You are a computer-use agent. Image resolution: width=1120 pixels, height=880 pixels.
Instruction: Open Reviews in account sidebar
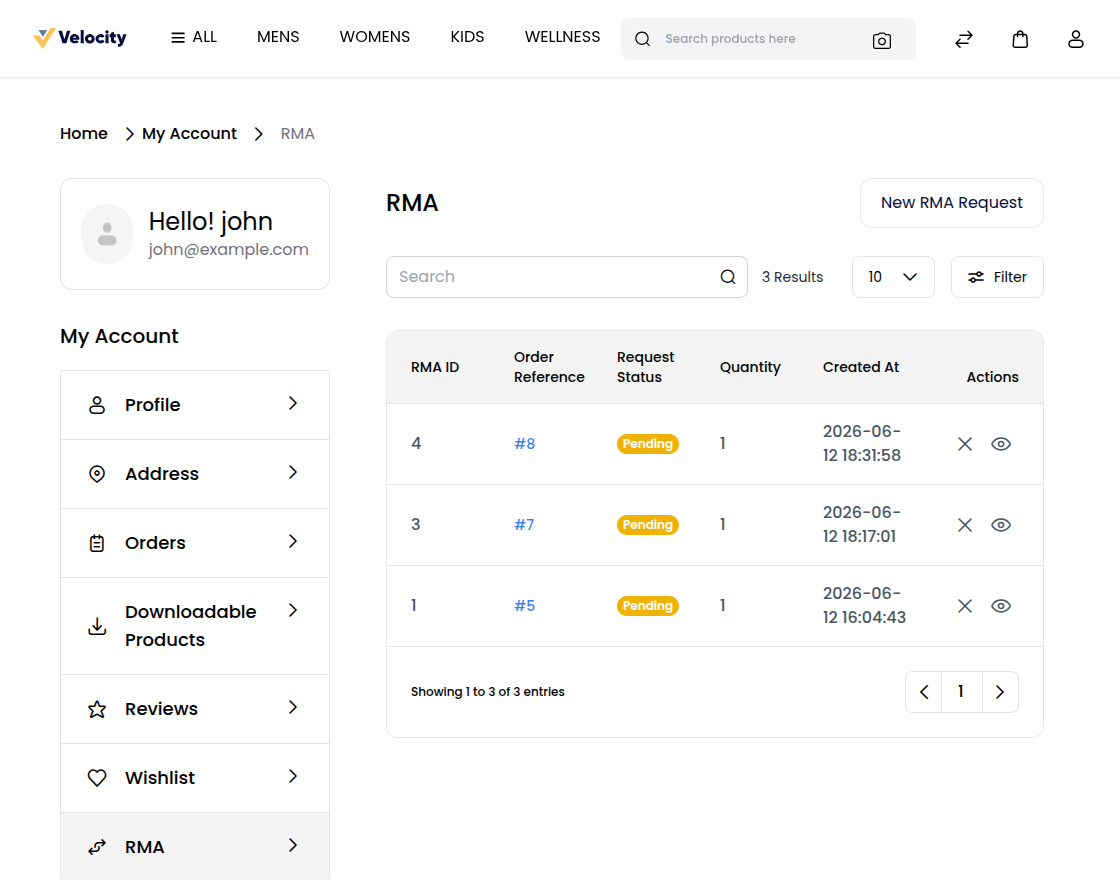[195, 709]
